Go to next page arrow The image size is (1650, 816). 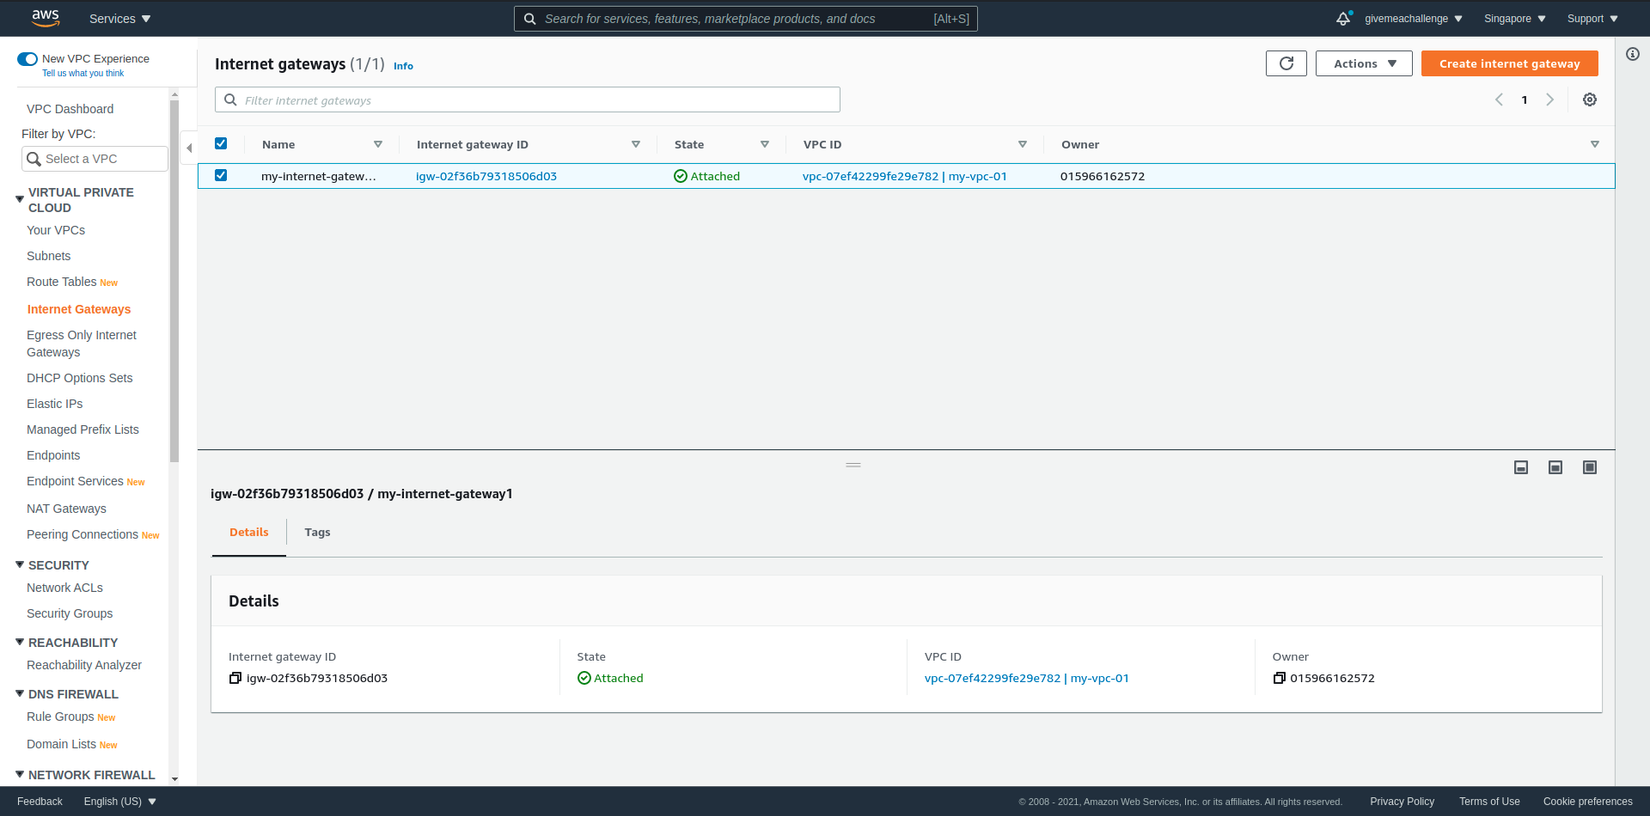[1550, 100]
